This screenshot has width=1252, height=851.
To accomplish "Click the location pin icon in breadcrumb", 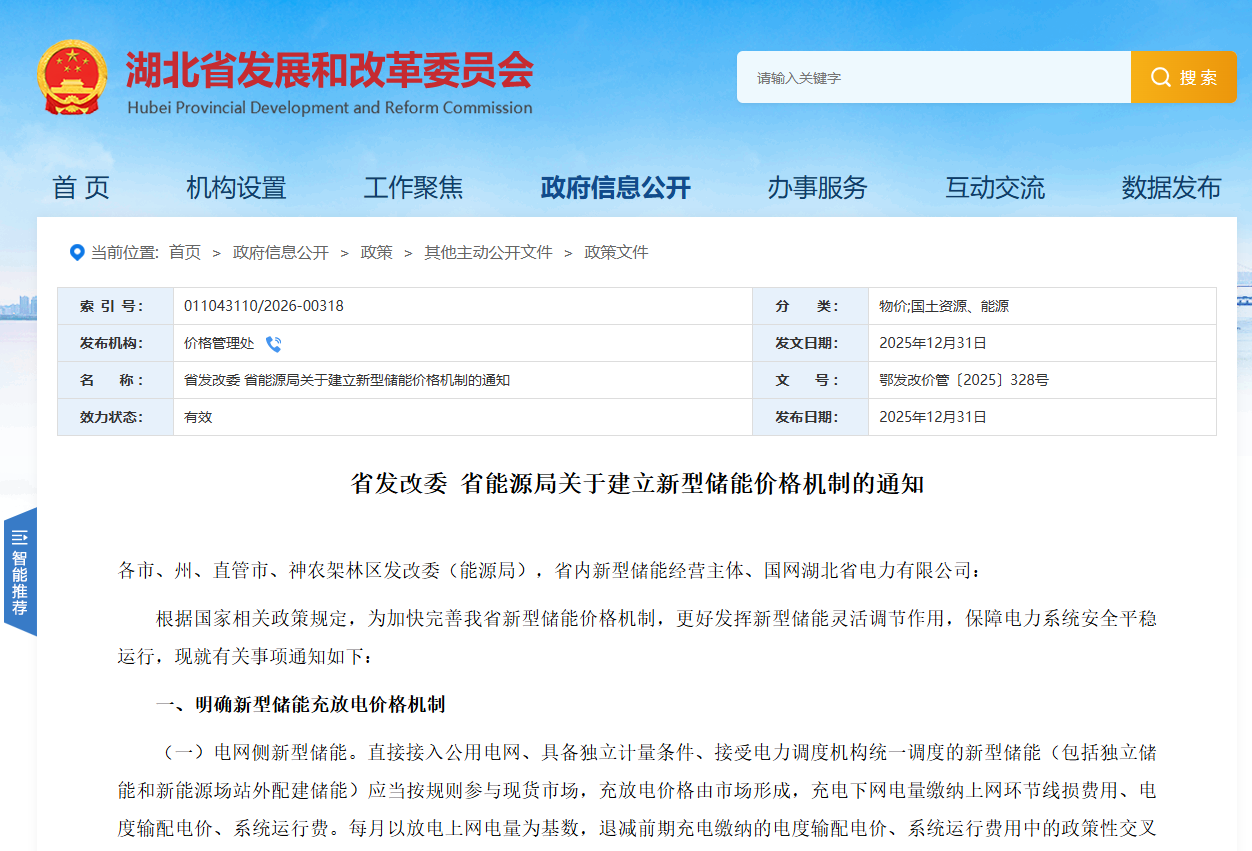I will point(77,252).
